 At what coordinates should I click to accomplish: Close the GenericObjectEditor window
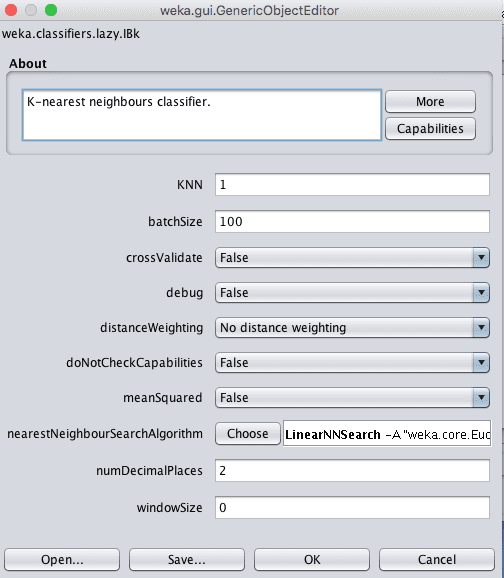tap(11, 10)
